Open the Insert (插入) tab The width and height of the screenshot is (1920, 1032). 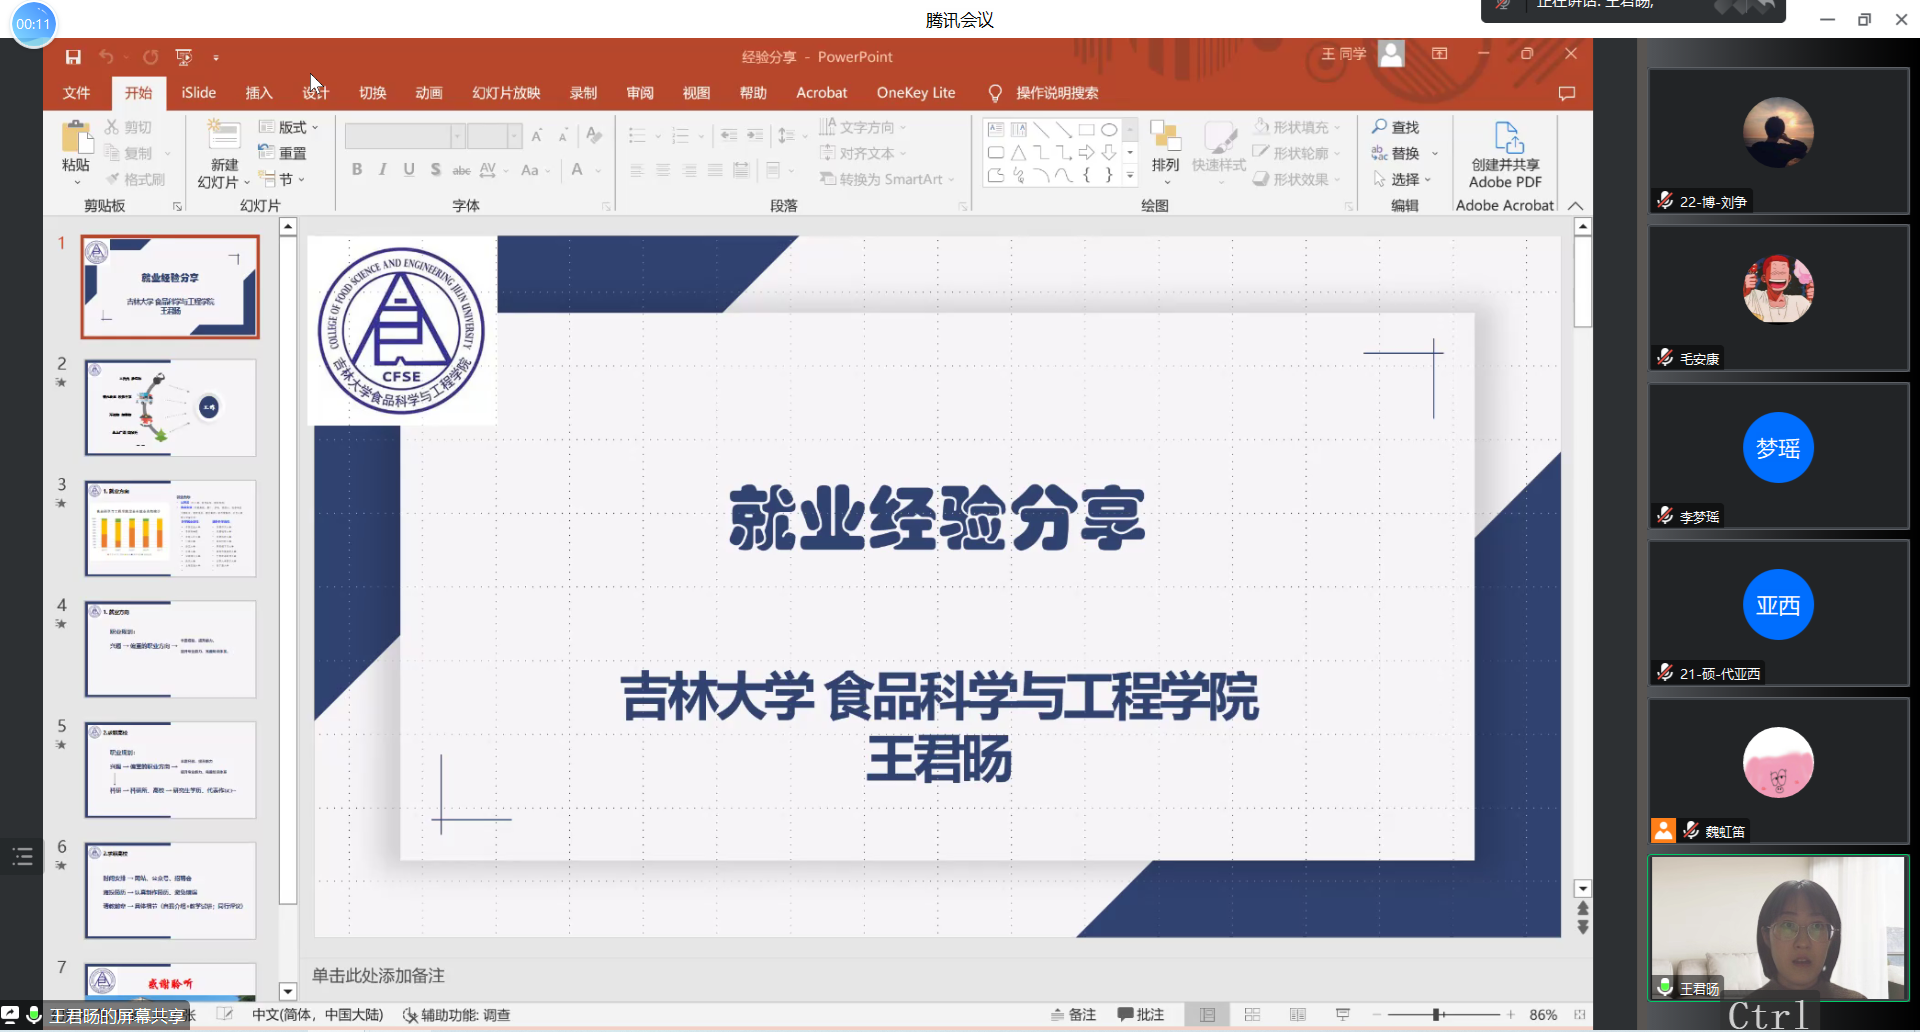point(258,93)
